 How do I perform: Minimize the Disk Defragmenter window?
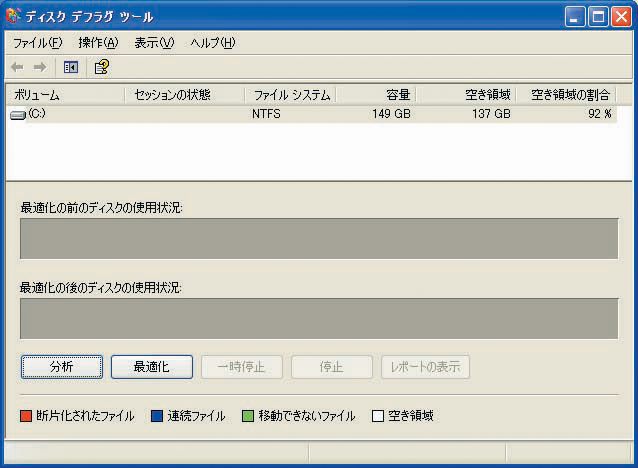(575, 17)
